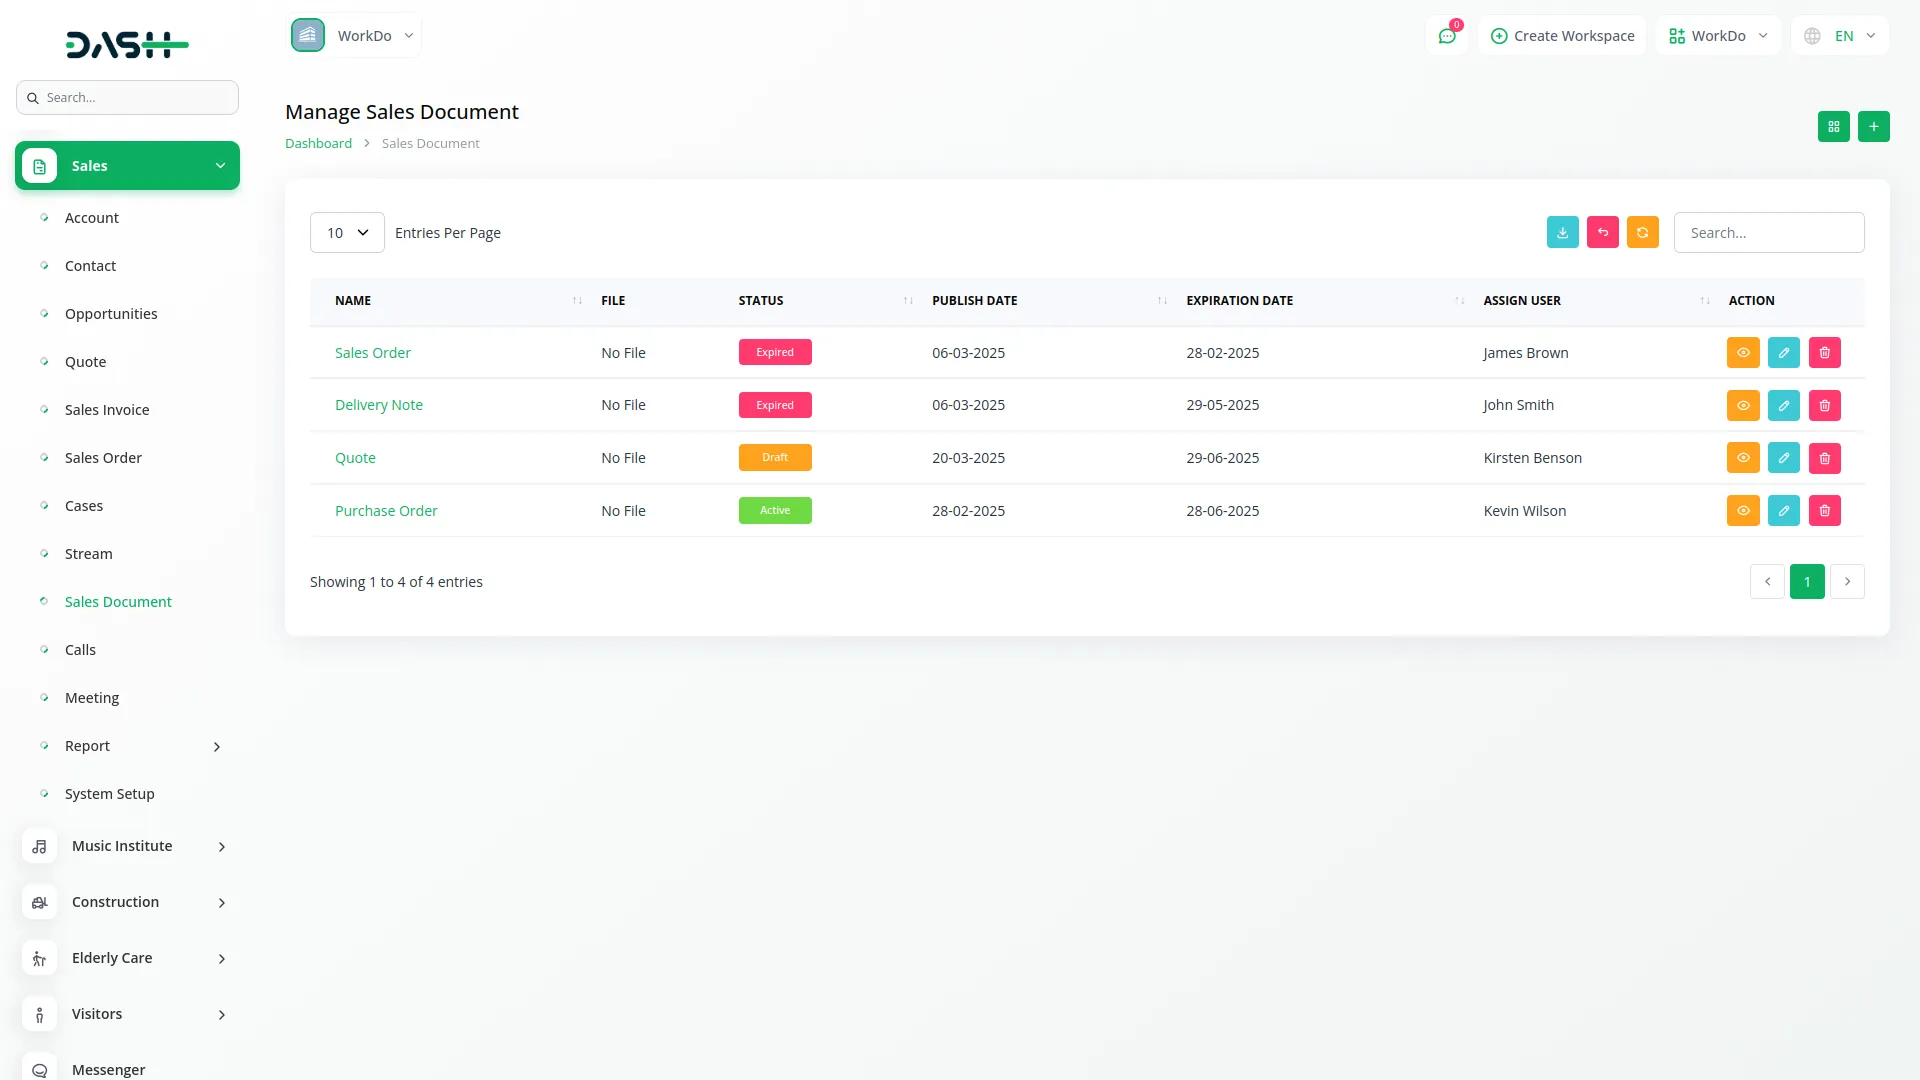
Task: Click the grid view icon button
Action: [x=1833, y=127]
